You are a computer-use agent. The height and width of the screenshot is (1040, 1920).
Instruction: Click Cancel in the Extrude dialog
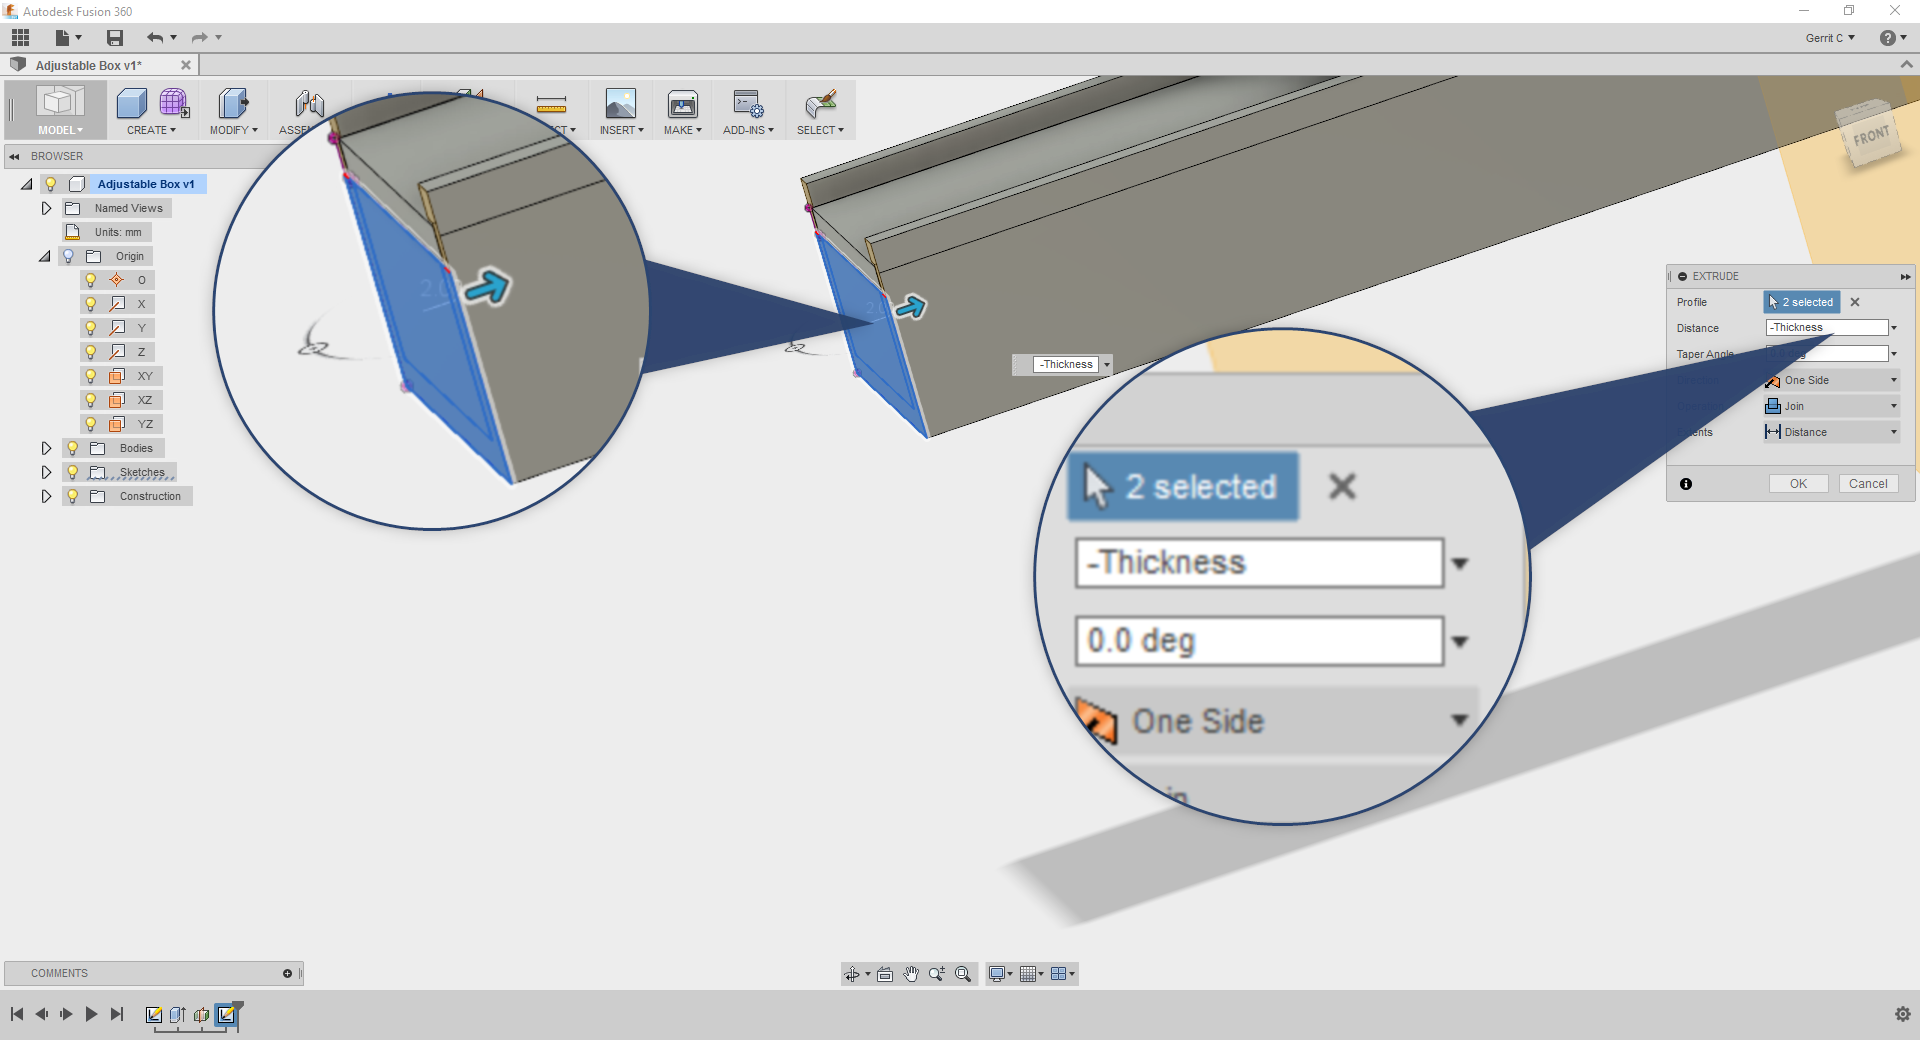tap(1867, 484)
